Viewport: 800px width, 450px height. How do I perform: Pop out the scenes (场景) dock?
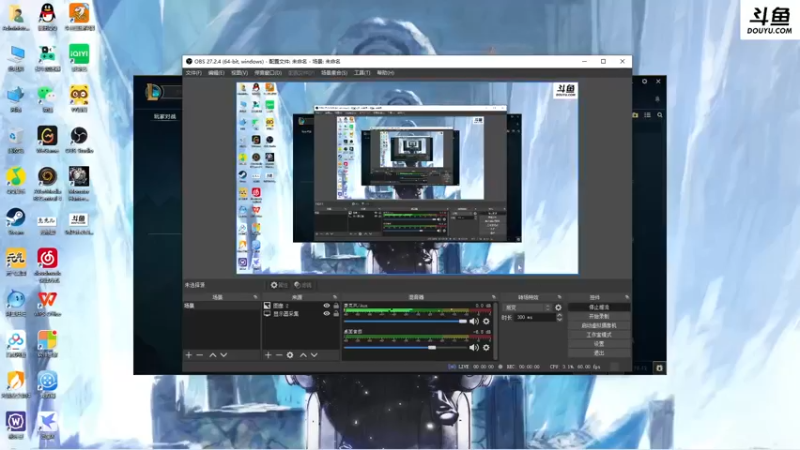pos(255,297)
